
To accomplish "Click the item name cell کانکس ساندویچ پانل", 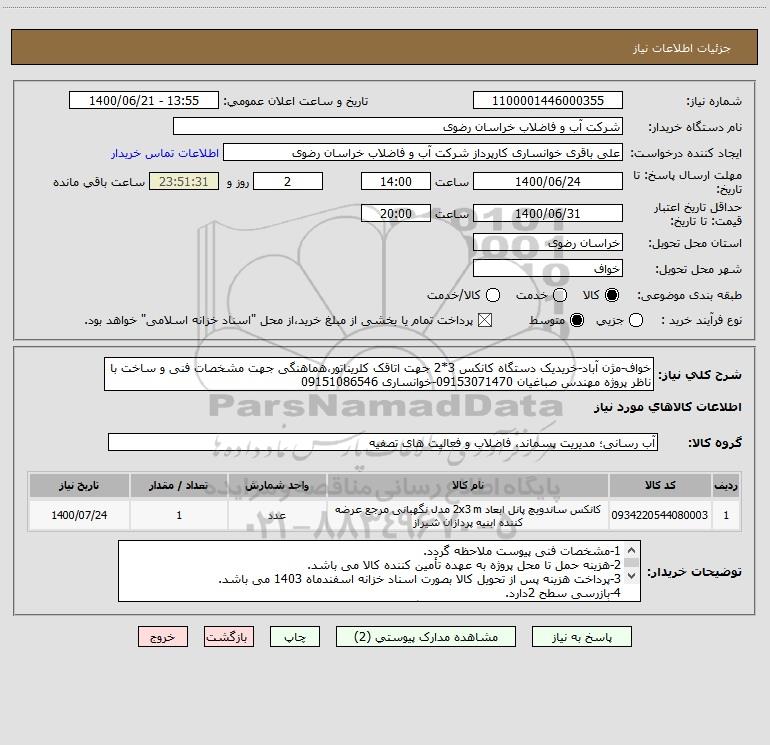I will pyautogui.click(x=468, y=516).
